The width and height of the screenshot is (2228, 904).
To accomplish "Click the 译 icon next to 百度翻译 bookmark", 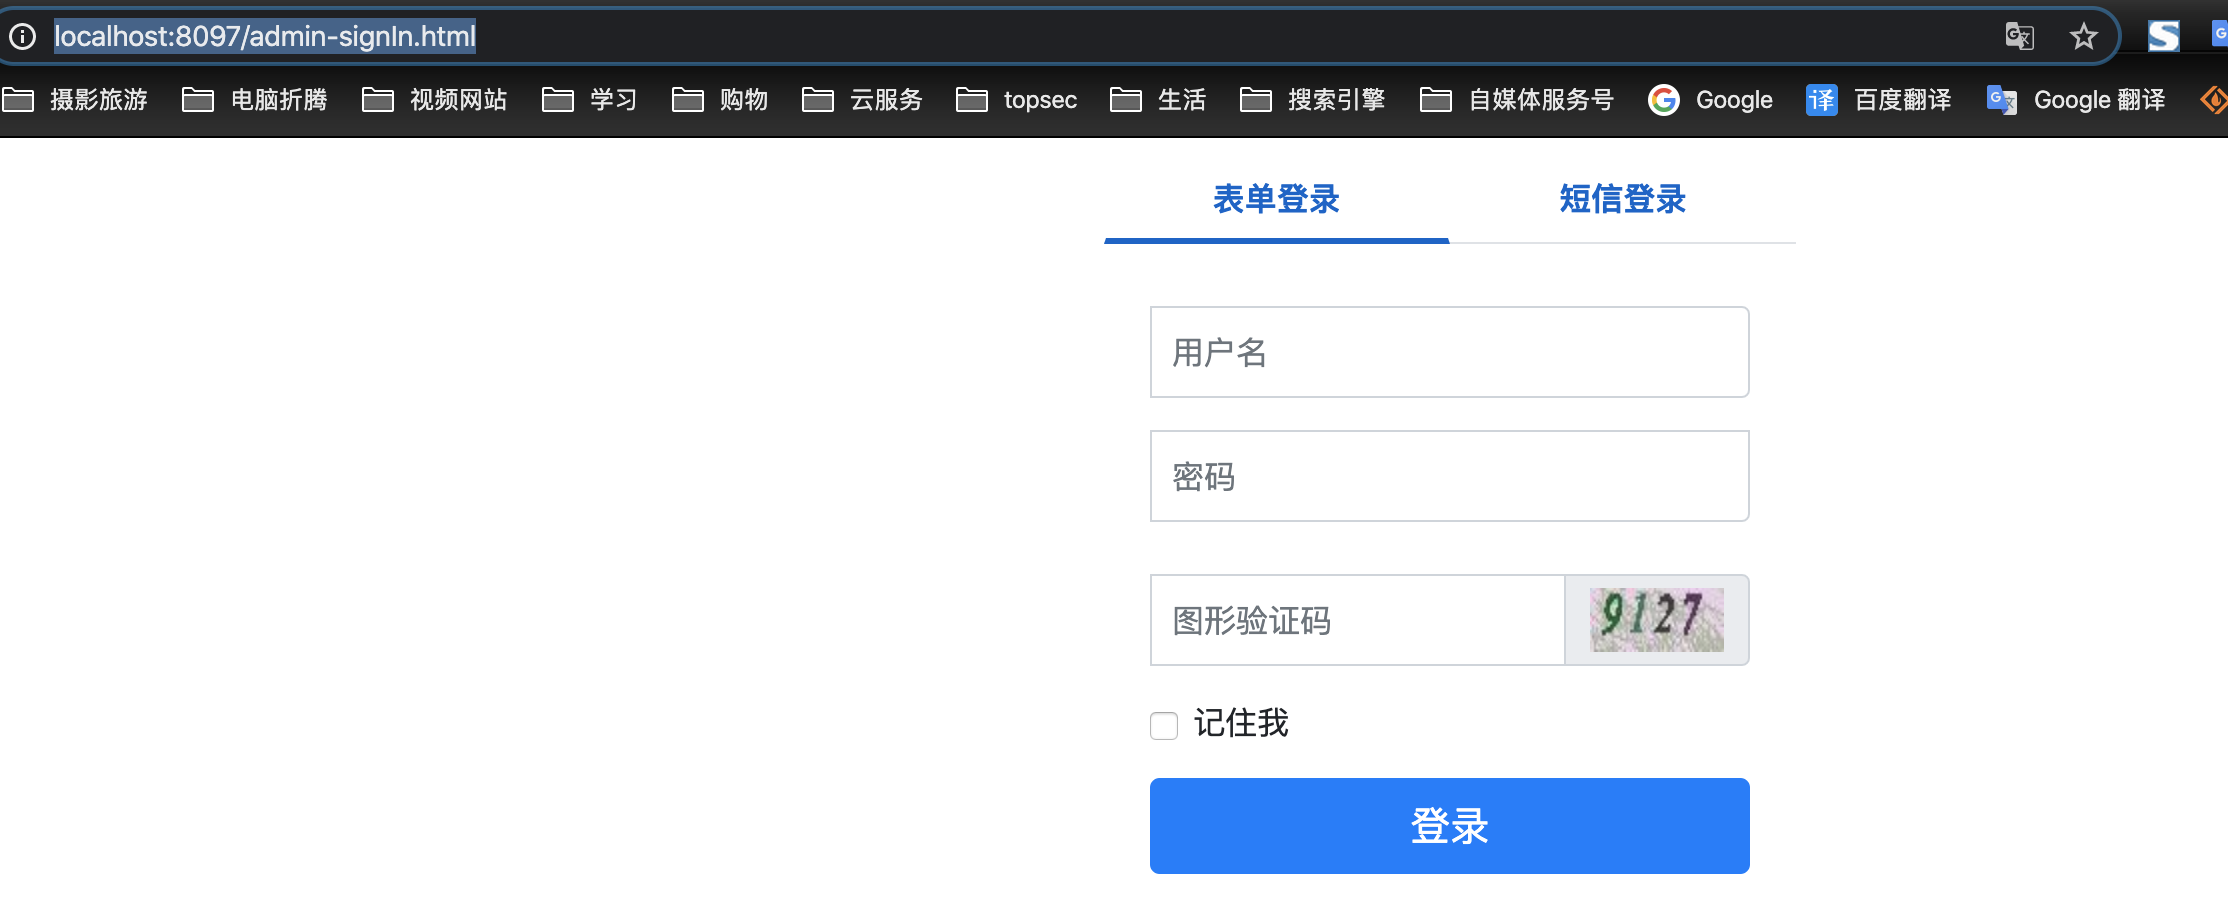I will pos(1822,100).
